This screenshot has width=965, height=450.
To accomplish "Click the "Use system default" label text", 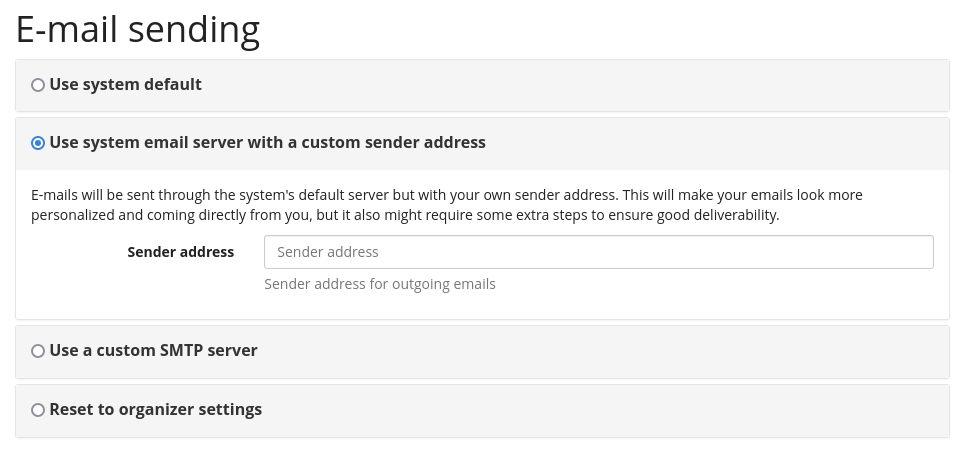I will 125,85.
